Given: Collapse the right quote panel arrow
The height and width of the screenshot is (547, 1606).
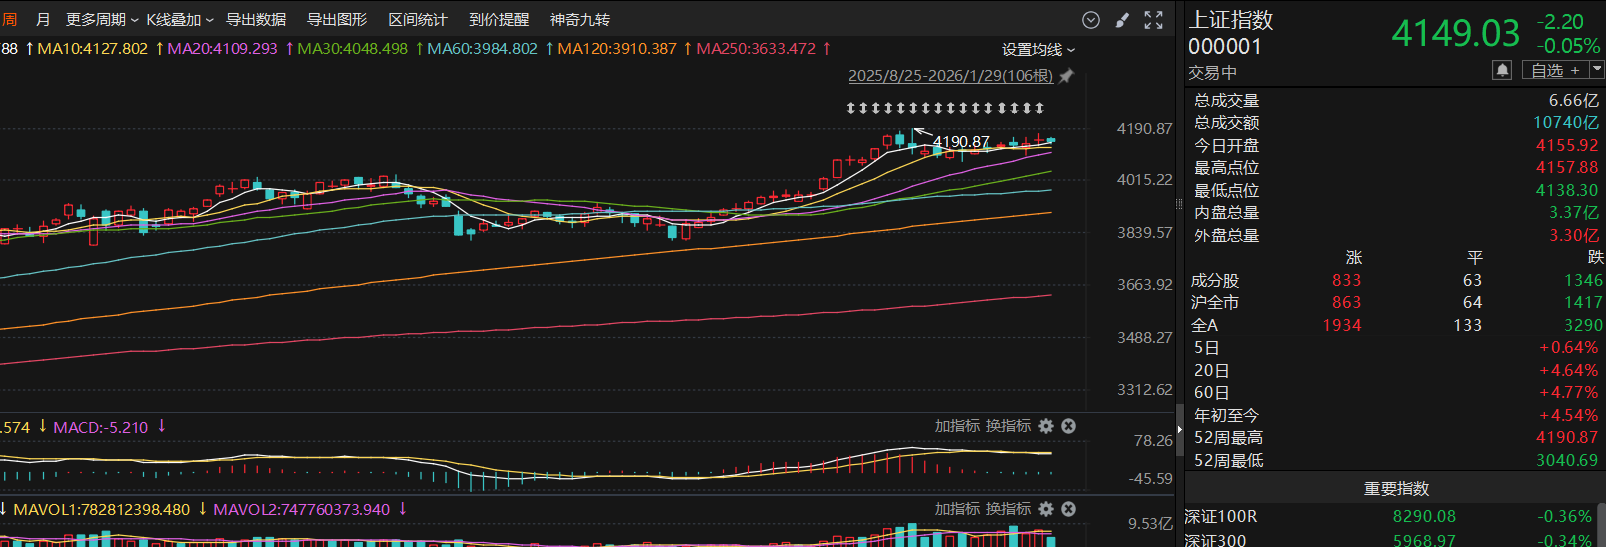Looking at the screenshot, I should pos(1180,430).
